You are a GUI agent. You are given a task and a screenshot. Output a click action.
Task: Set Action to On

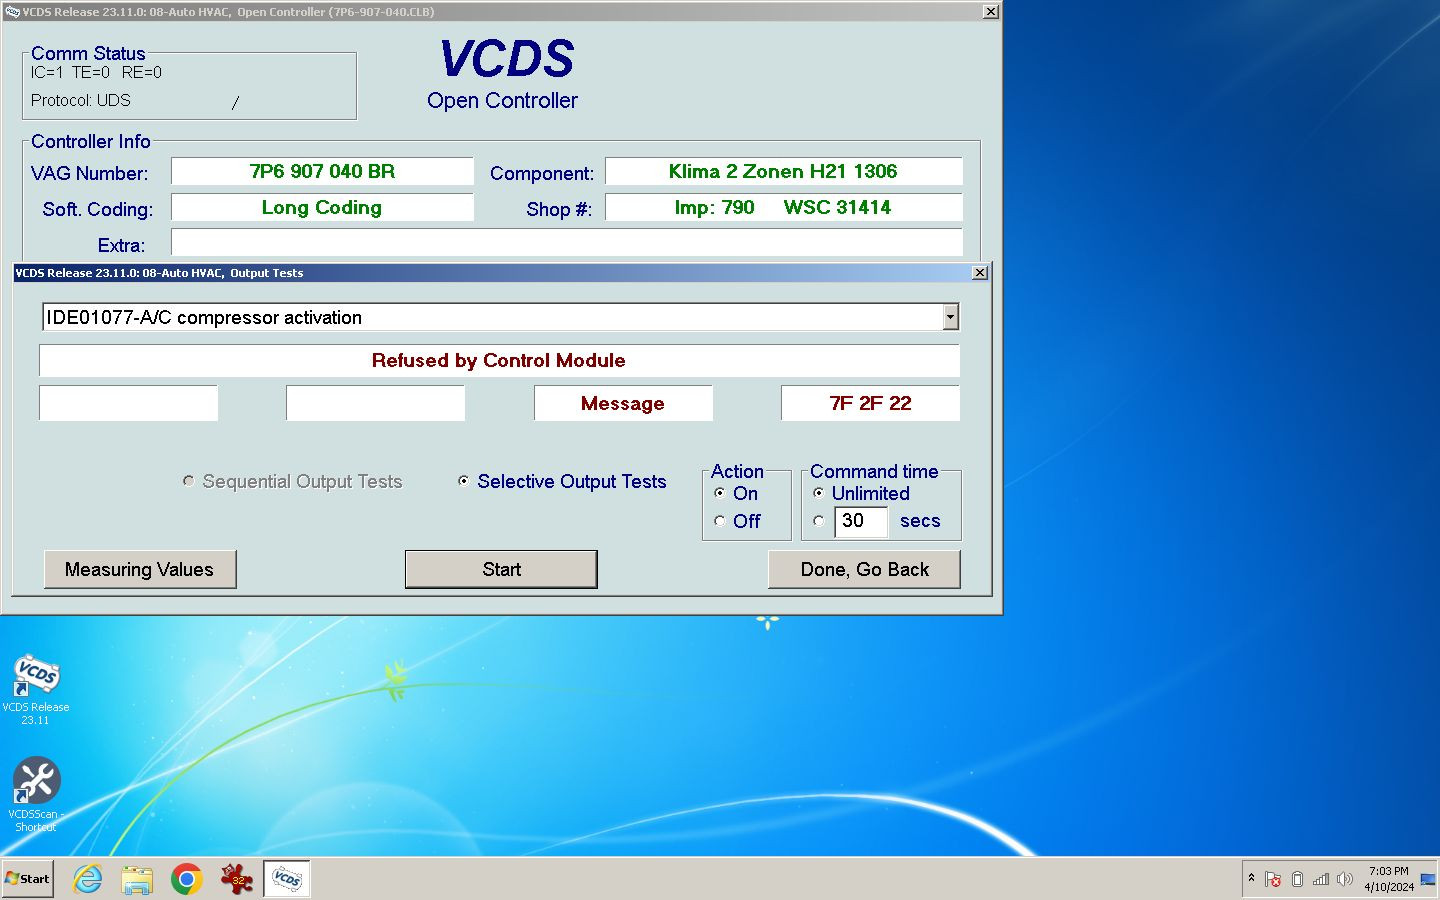coord(719,493)
